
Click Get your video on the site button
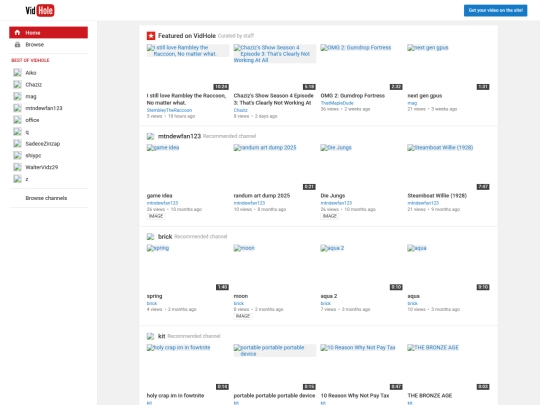point(495,10)
